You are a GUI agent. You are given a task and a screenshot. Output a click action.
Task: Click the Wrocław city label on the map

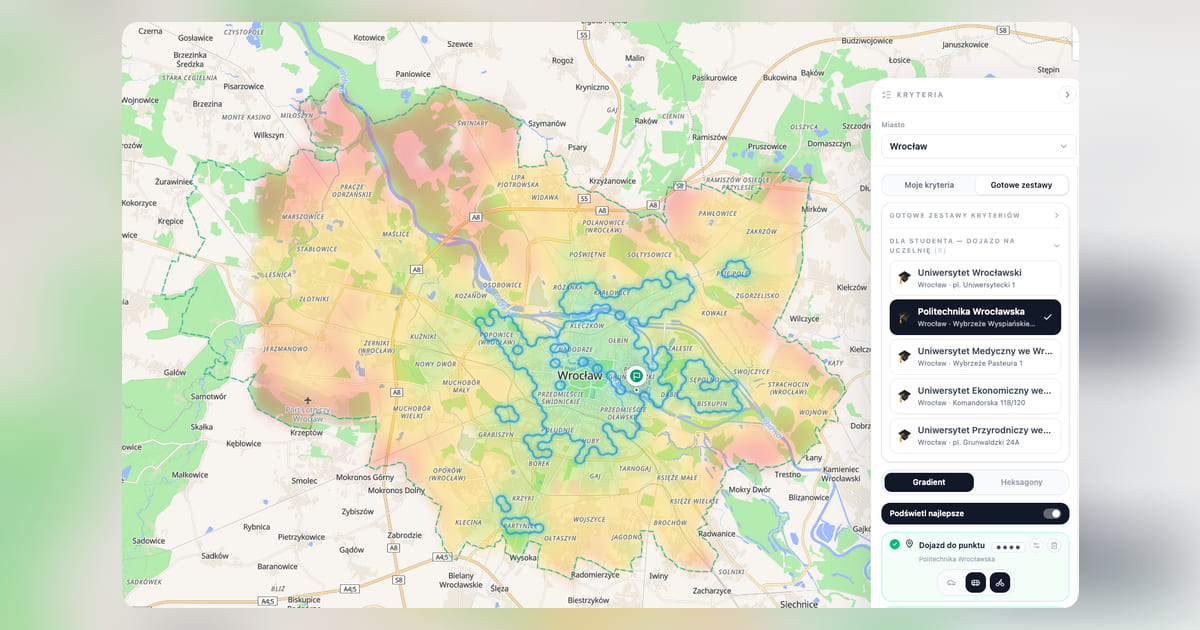580,376
